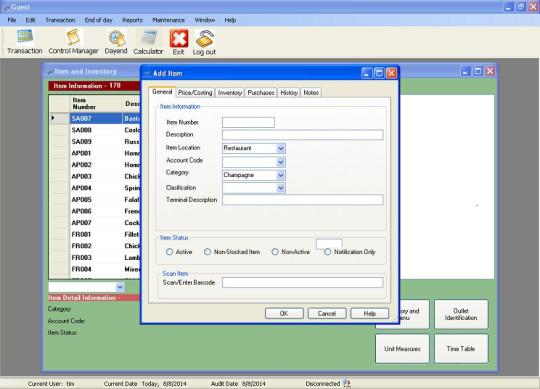Open the Account Code dropdown
The image size is (540, 389).
(281, 162)
